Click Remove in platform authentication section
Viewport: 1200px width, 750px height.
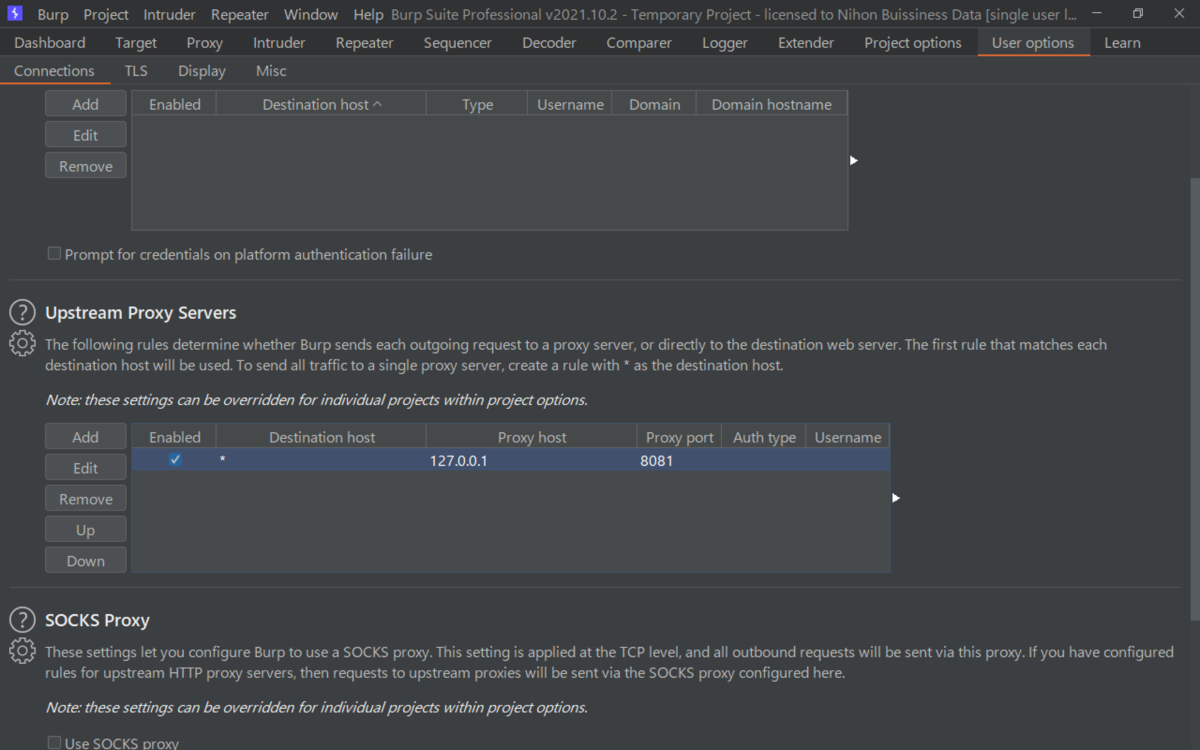86,166
